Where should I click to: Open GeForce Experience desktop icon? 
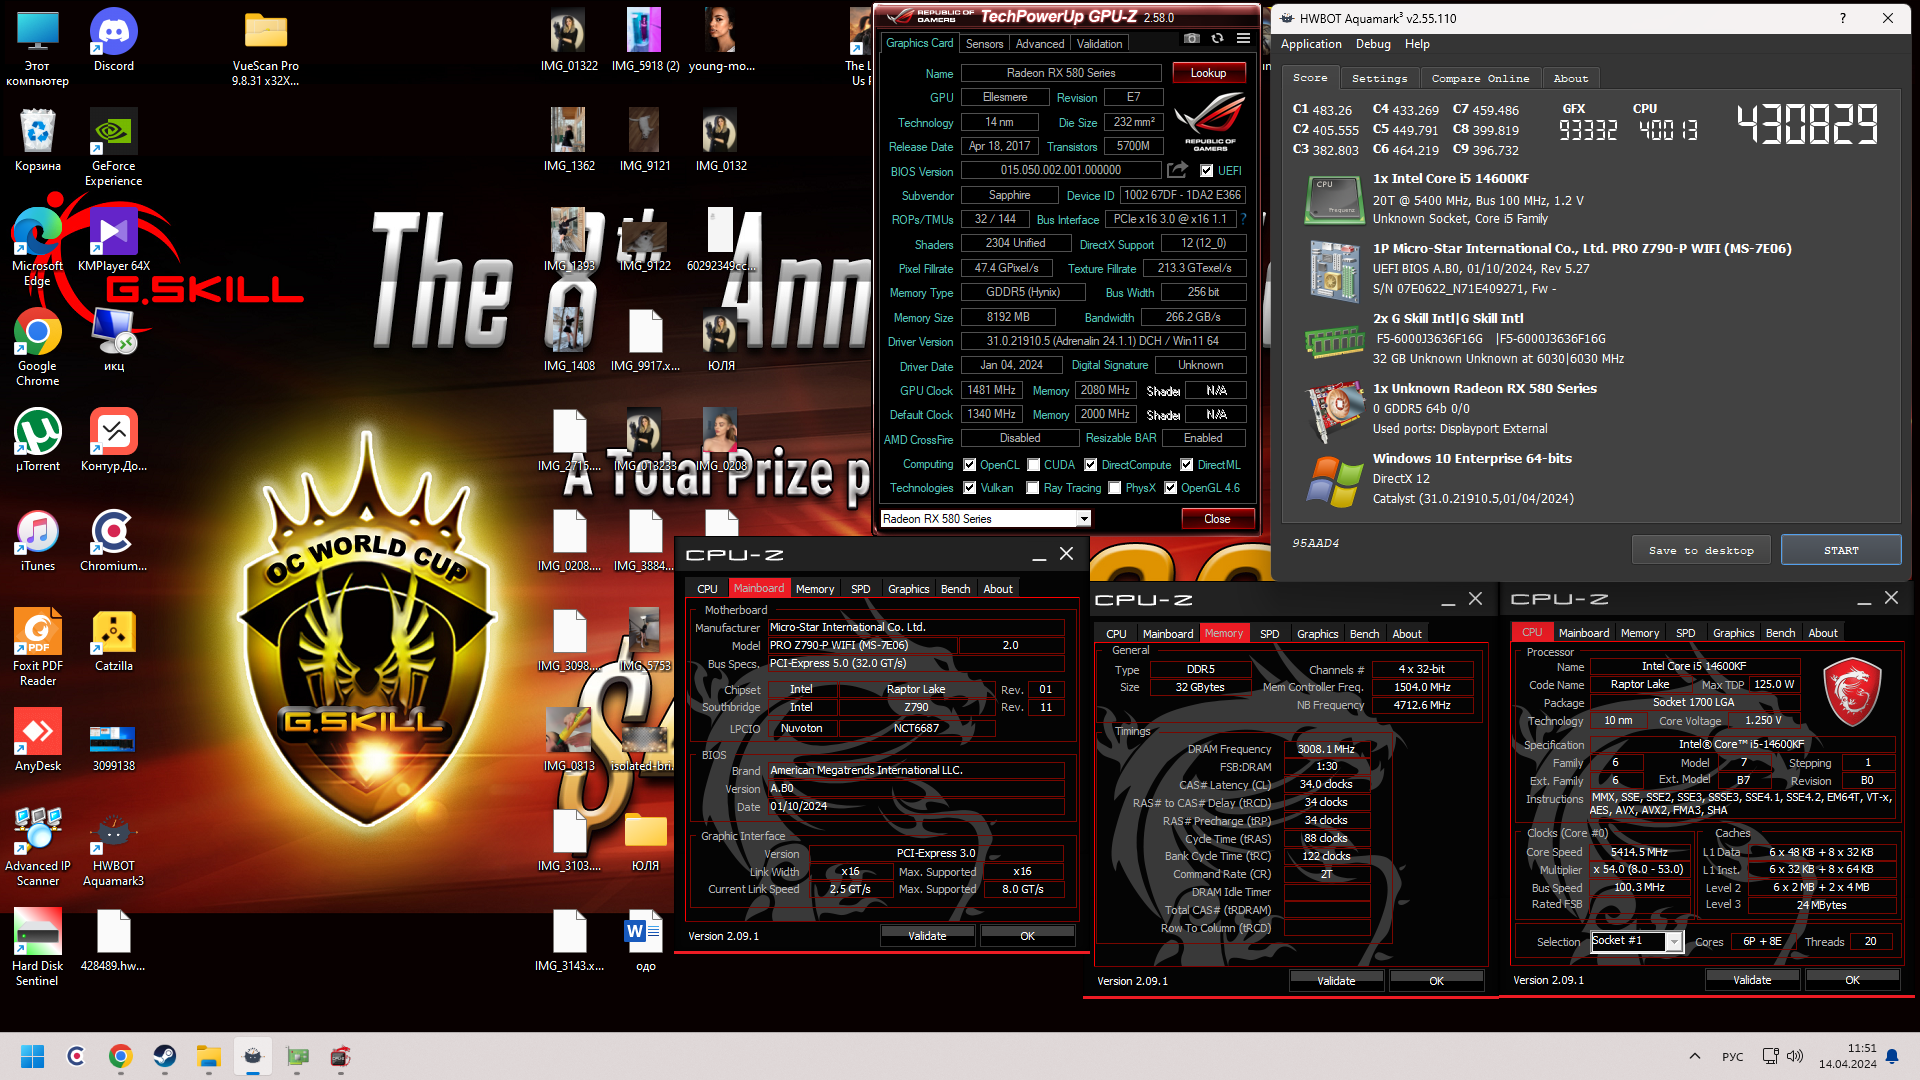click(x=114, y=147)
